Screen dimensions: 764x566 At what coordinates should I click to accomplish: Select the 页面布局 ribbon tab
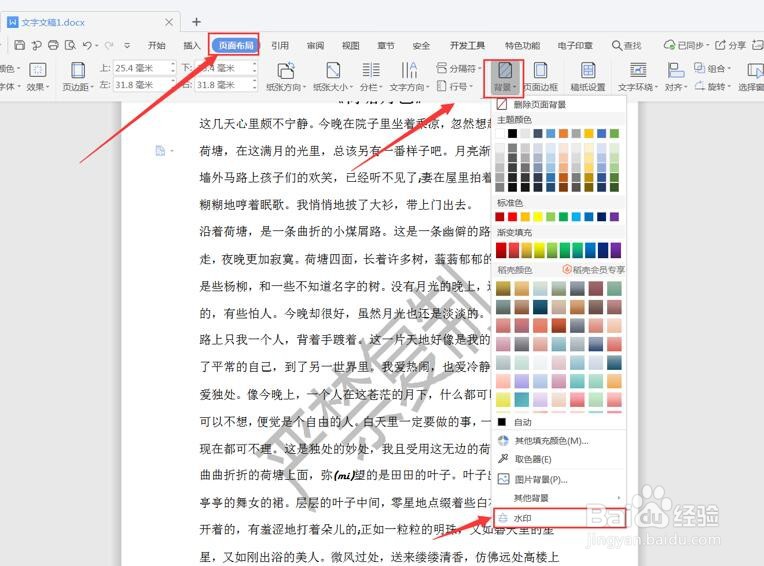[236, 45]
